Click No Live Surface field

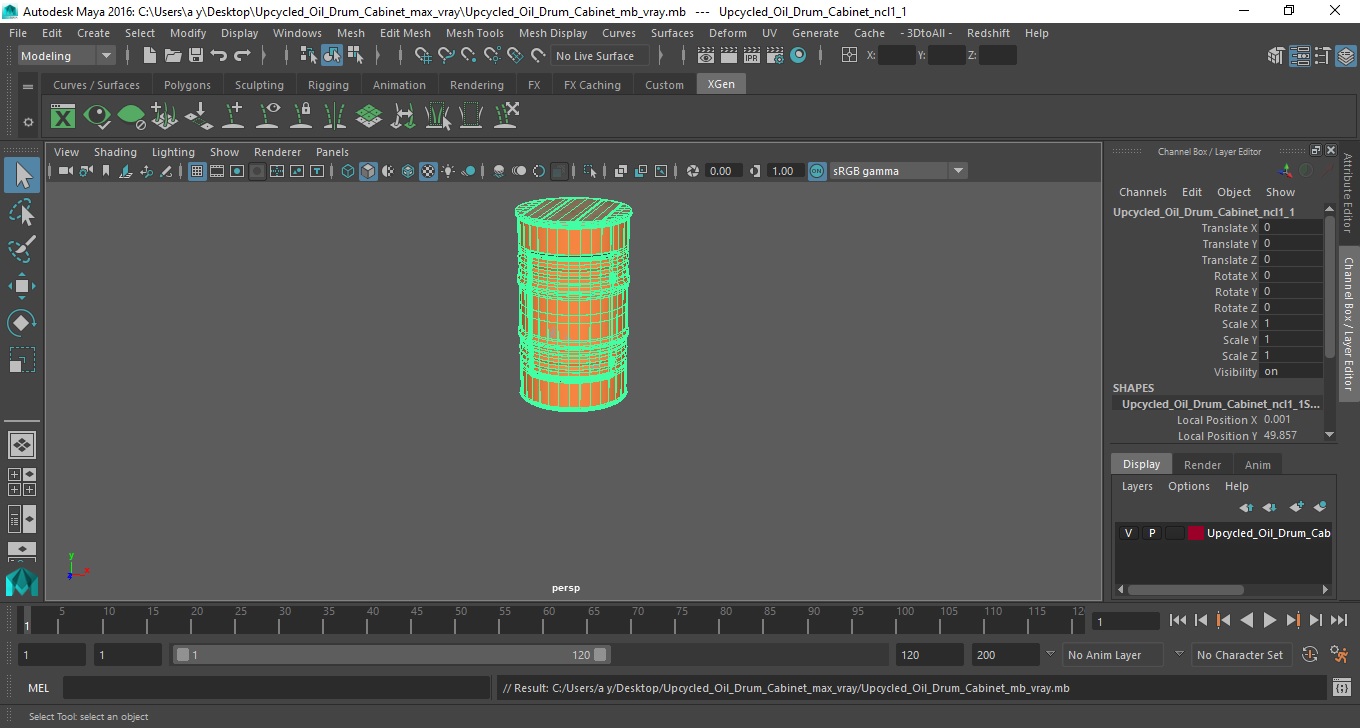tap(599, 56)
